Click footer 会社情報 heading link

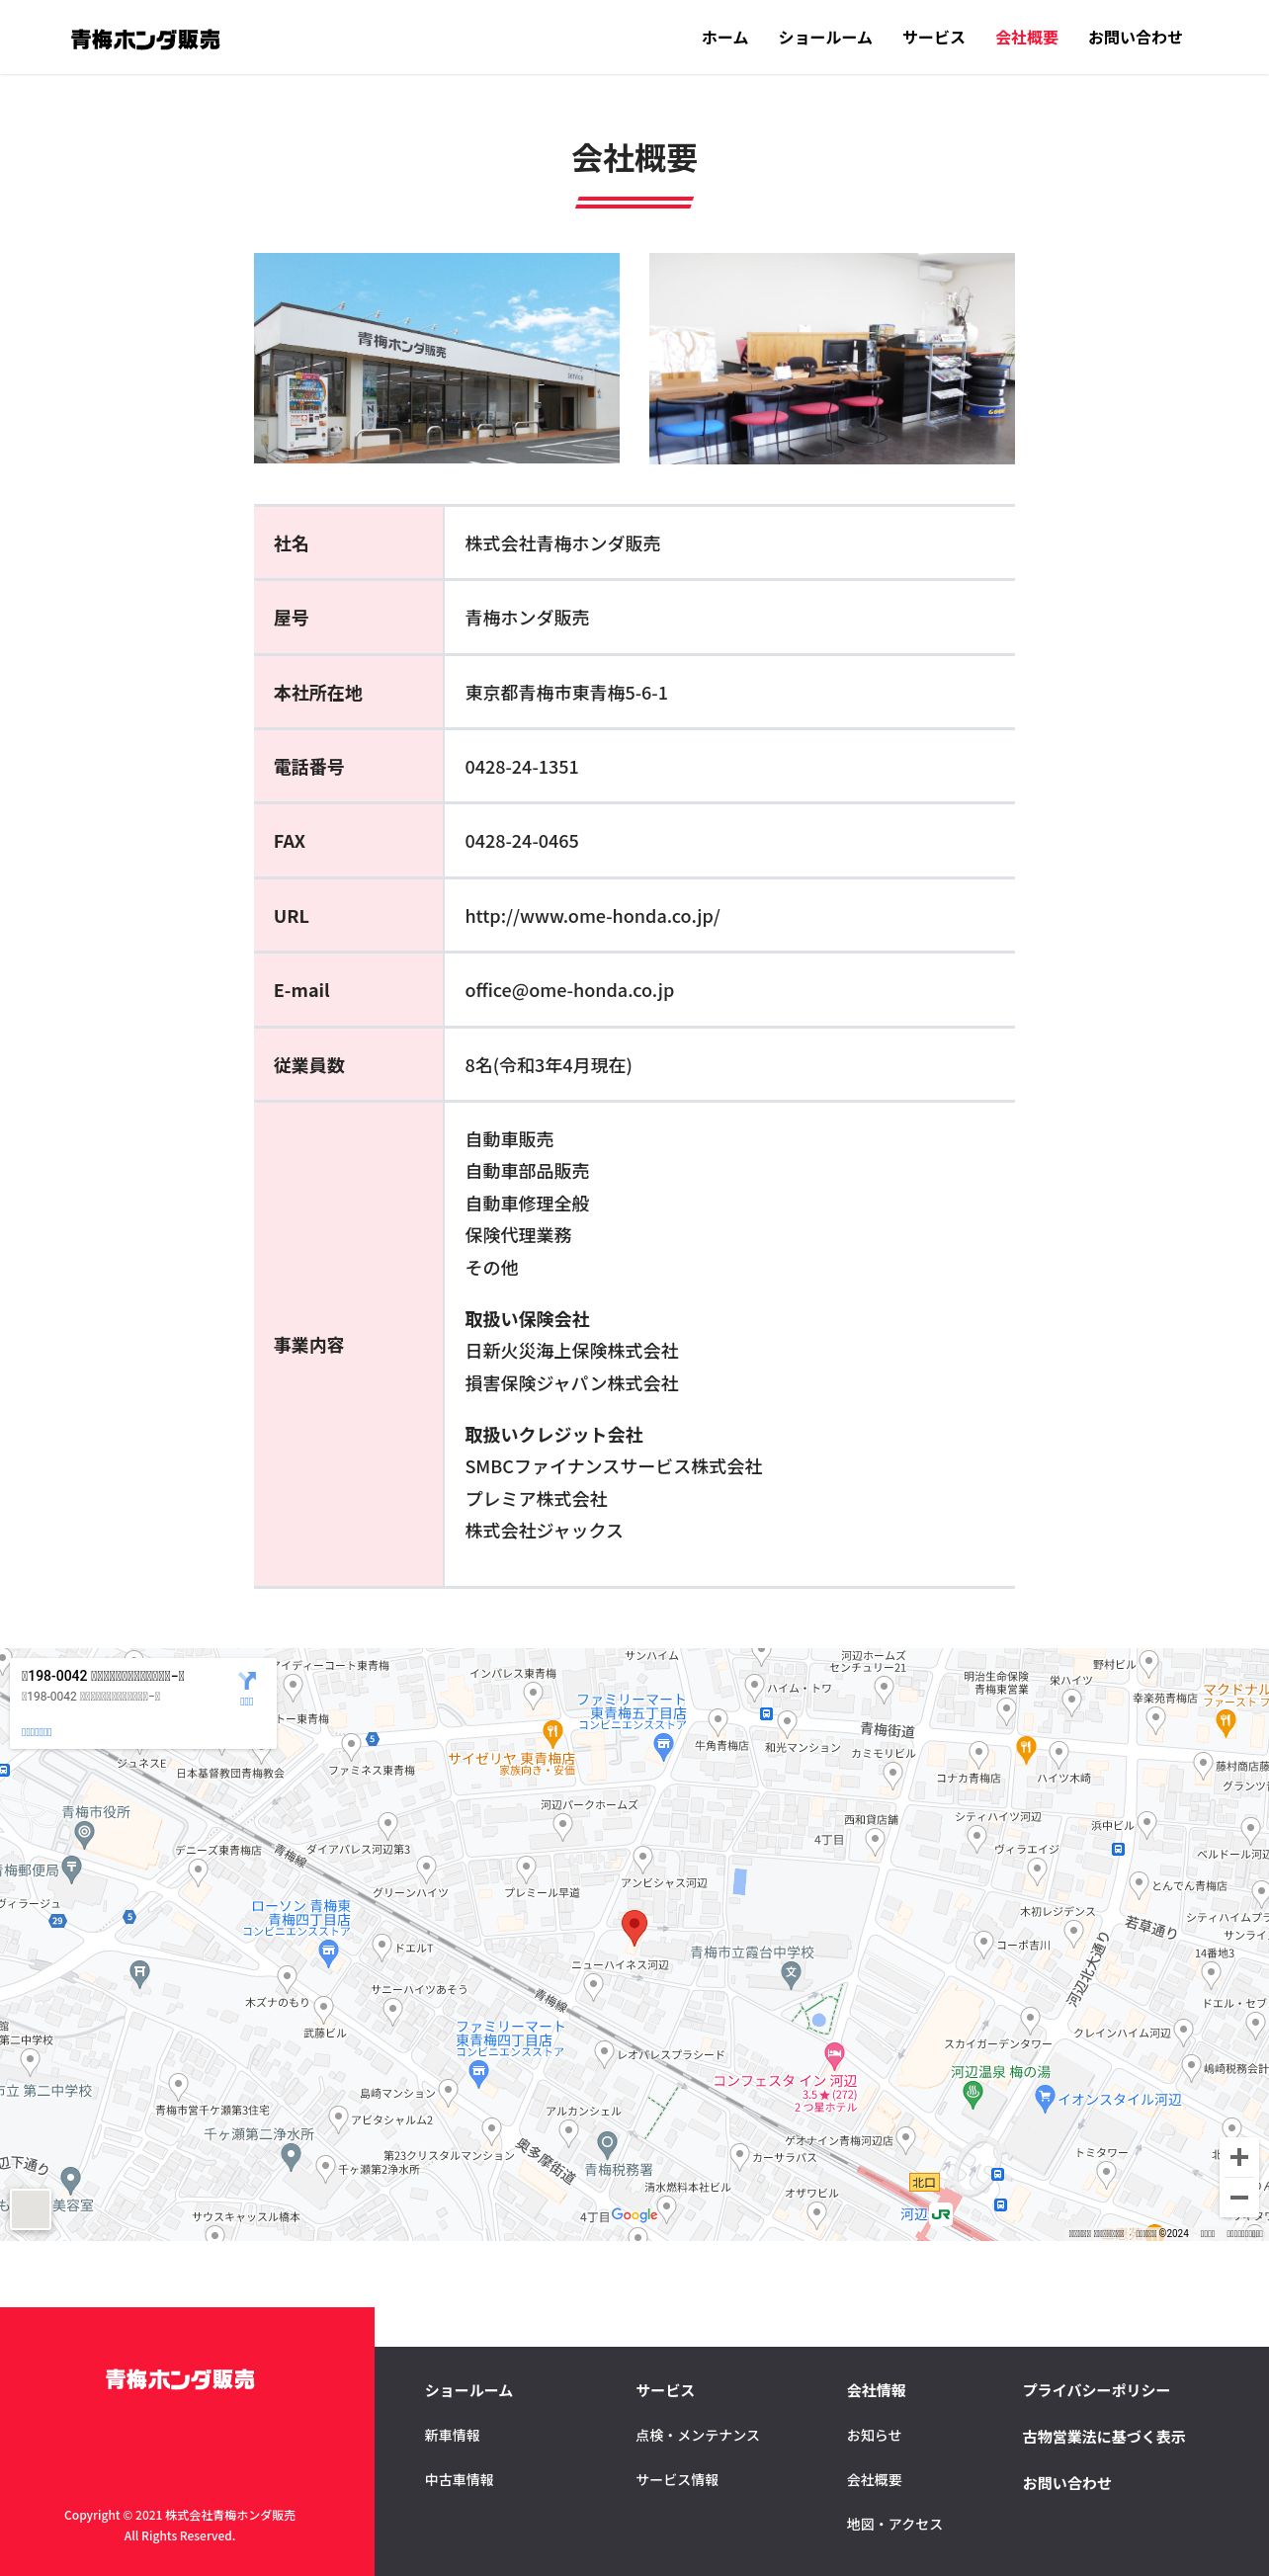point(876,2390)
